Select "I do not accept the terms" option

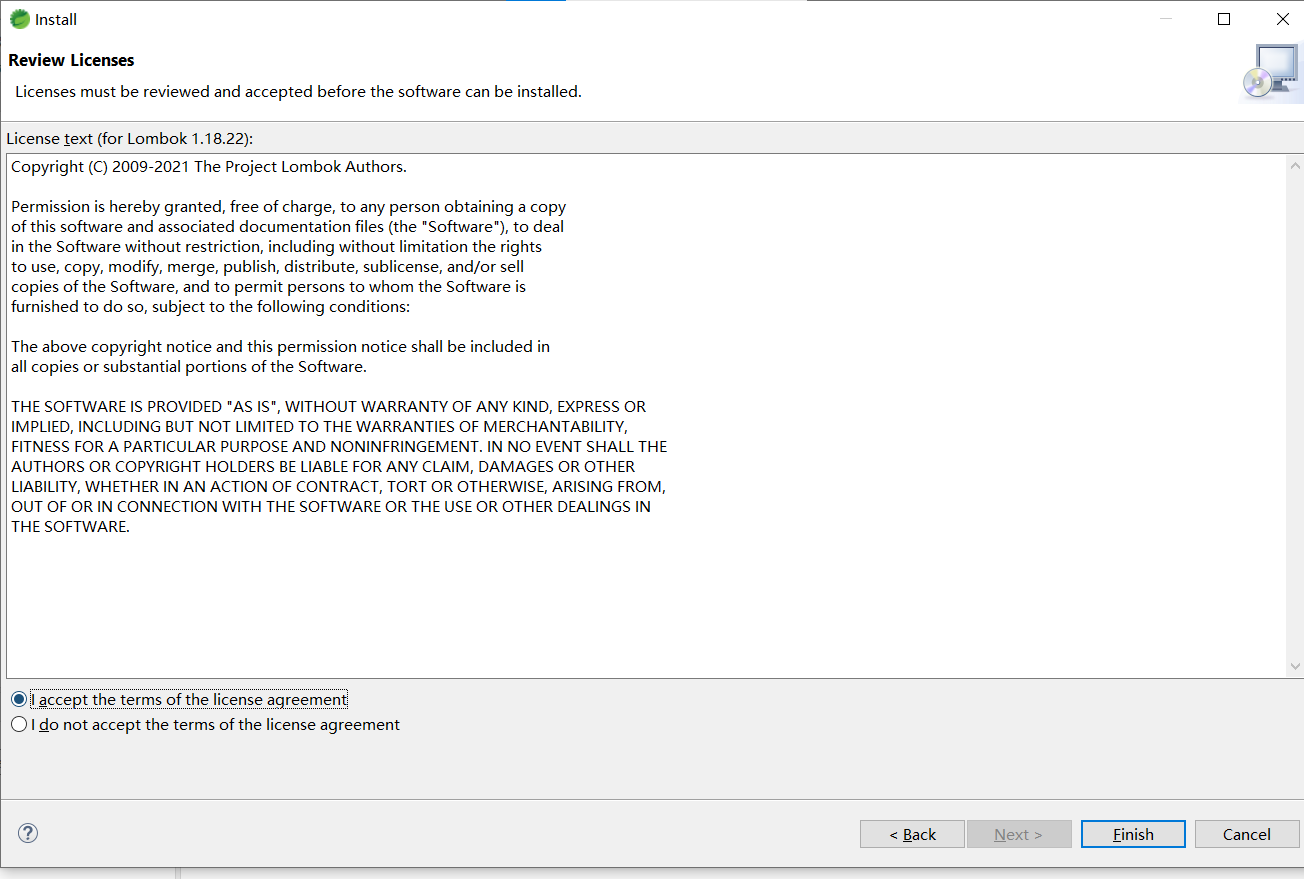click(x=19, y=724)
